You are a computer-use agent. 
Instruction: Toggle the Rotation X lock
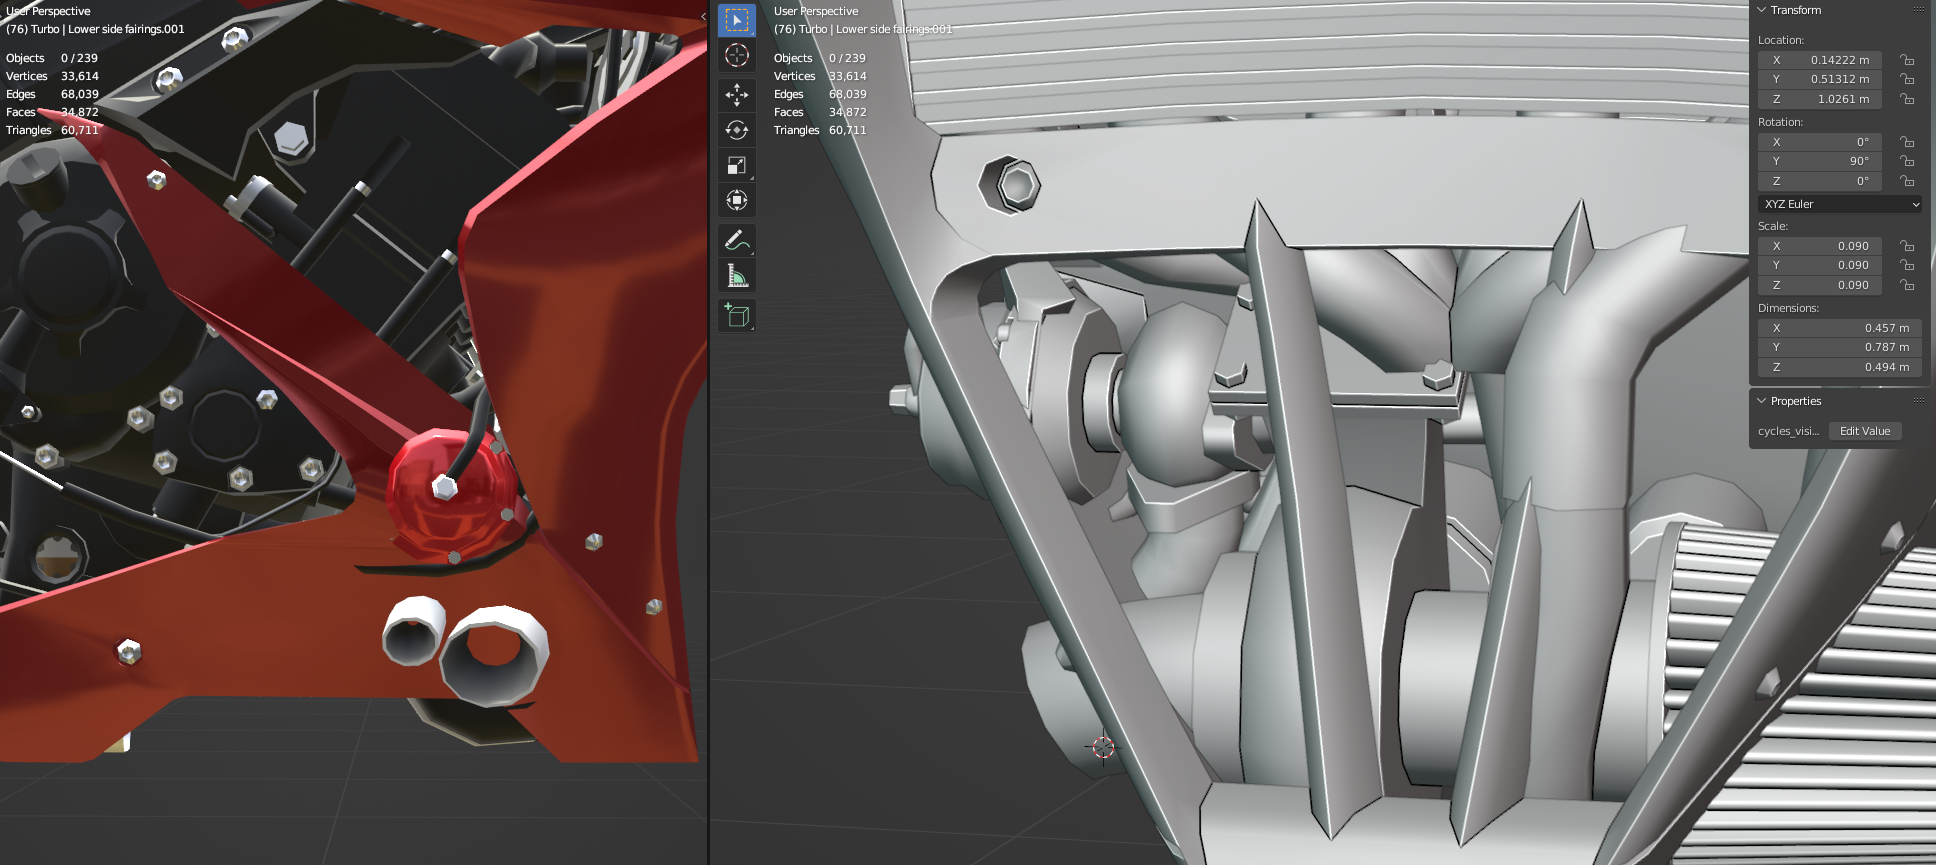click(1907, 142)
